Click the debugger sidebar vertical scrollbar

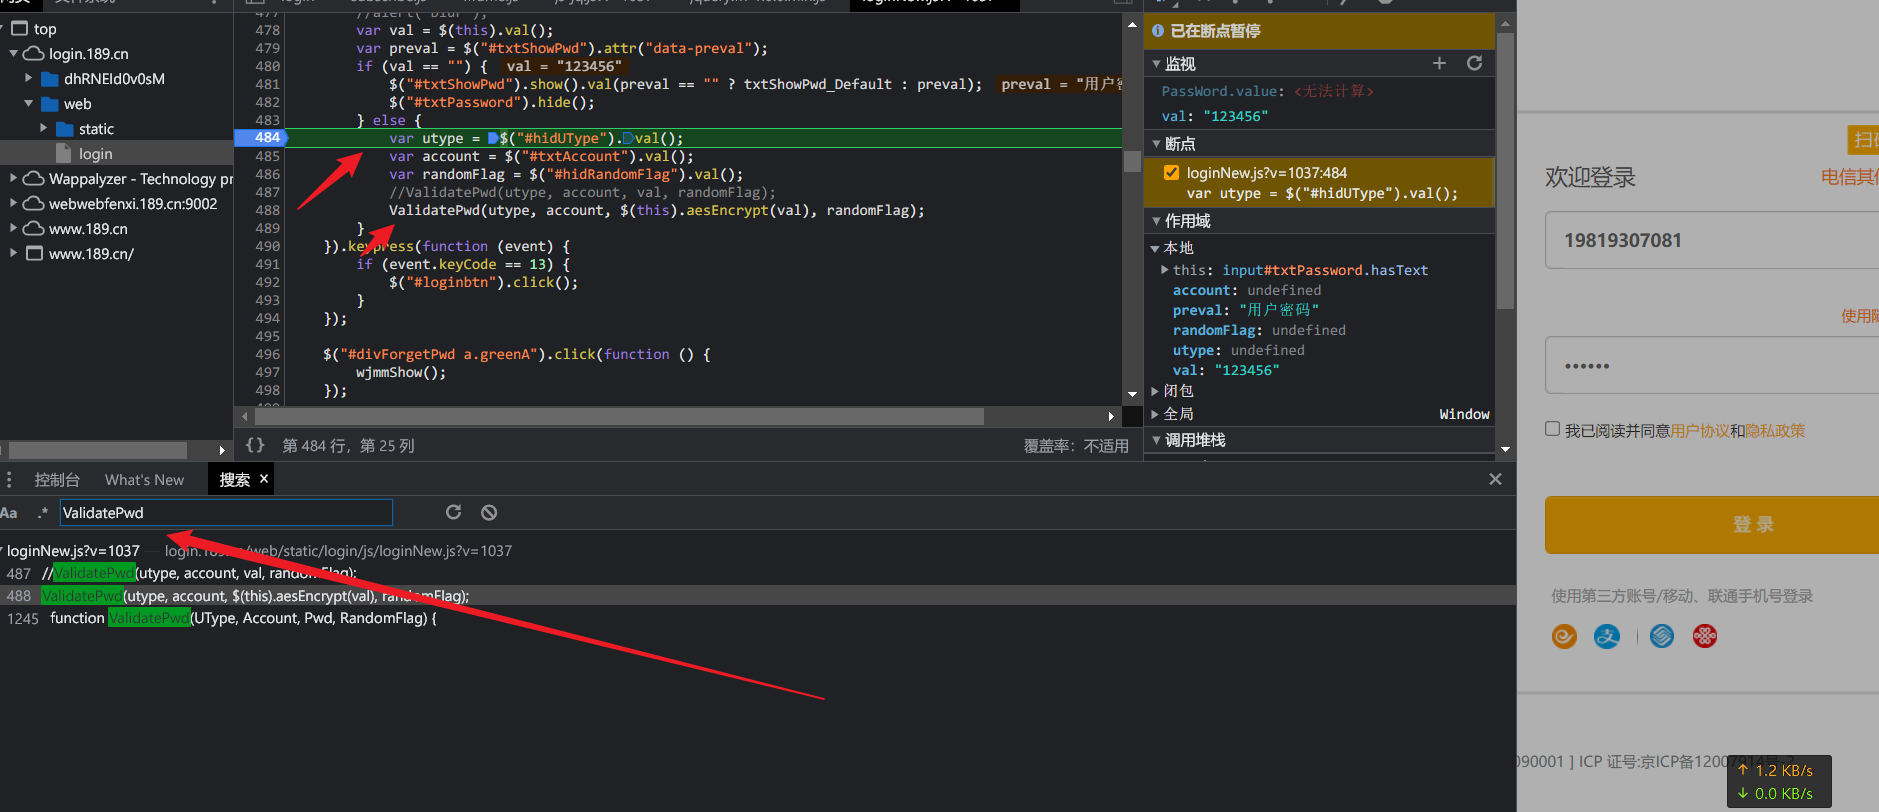tap(1505, 170)
